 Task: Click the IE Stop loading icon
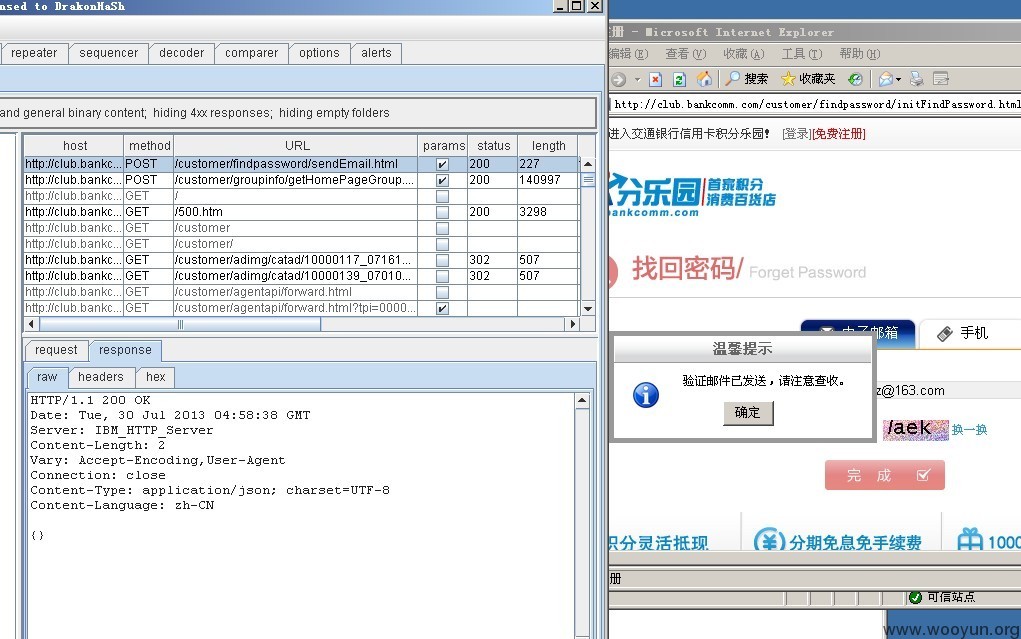656,79
